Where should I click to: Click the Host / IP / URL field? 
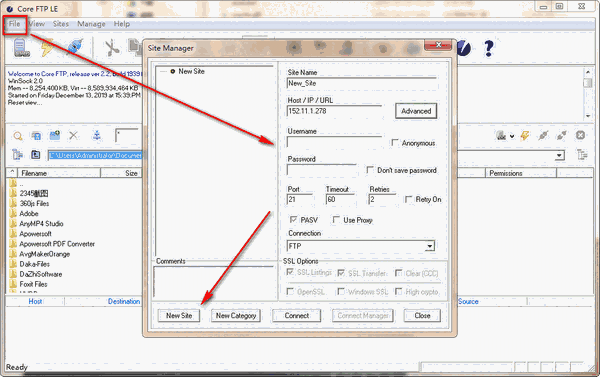pos(334,111)
